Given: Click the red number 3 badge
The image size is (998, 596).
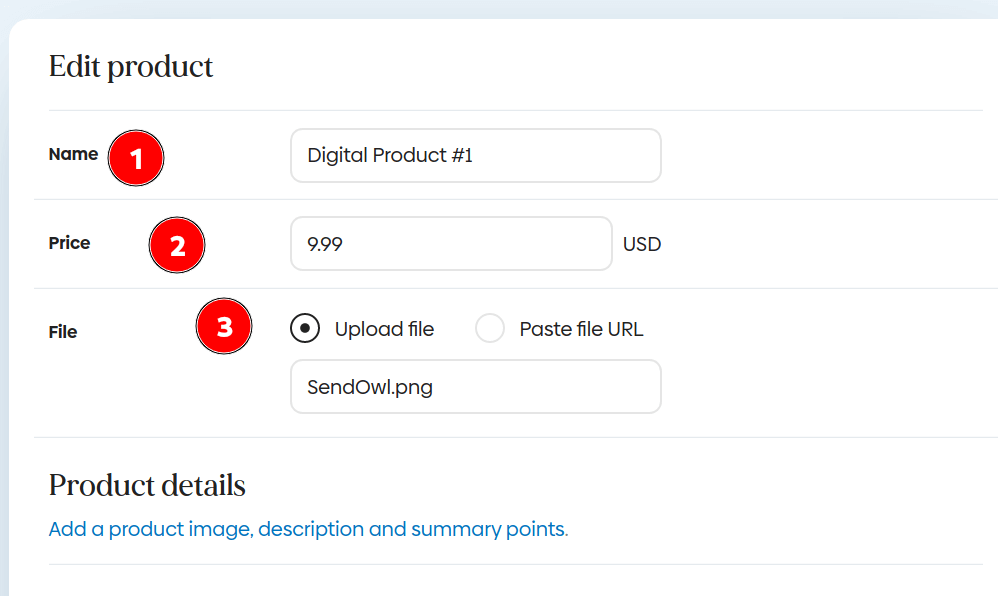Looking at the screenshot, I should [x=224, y=327].
